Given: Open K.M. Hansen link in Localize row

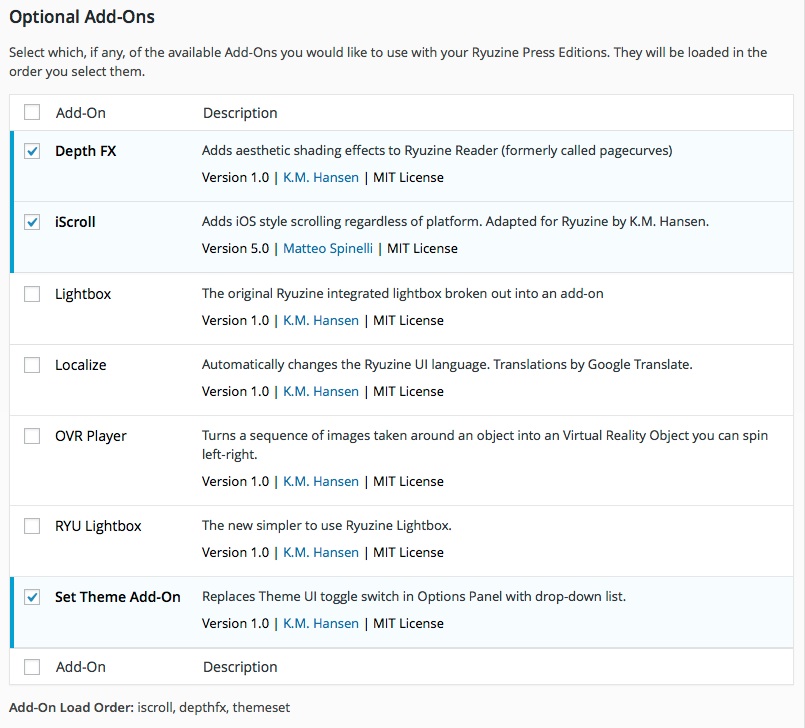Looking at the screenshot, I should (x=320, y=391).
